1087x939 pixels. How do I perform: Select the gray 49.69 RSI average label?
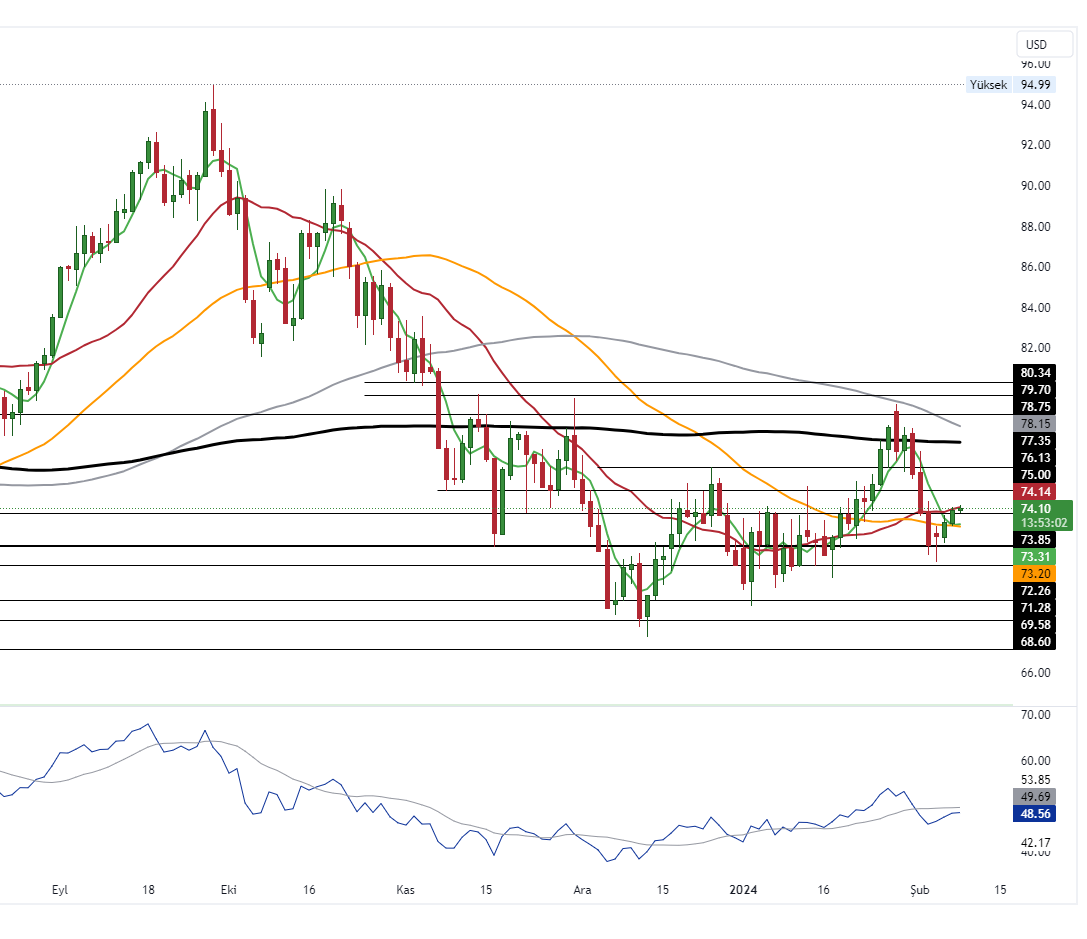pos(1035,797)
